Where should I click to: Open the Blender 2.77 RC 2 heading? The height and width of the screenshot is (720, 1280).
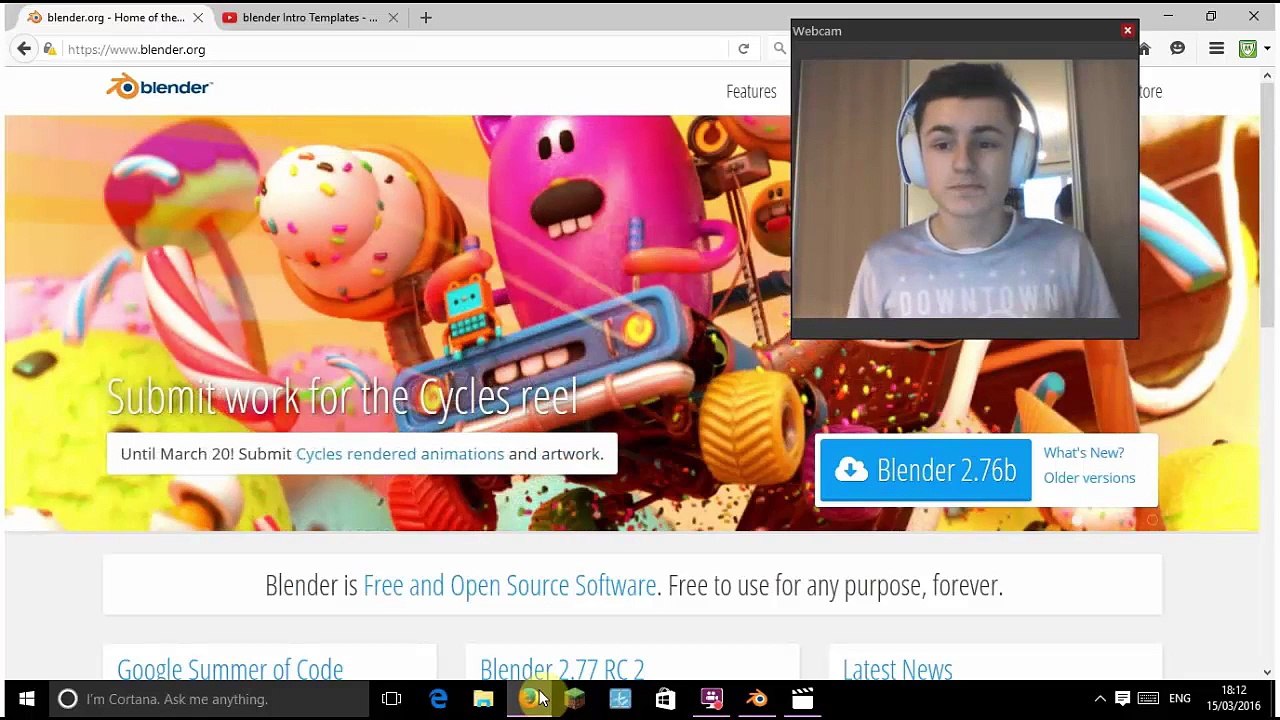562,668
